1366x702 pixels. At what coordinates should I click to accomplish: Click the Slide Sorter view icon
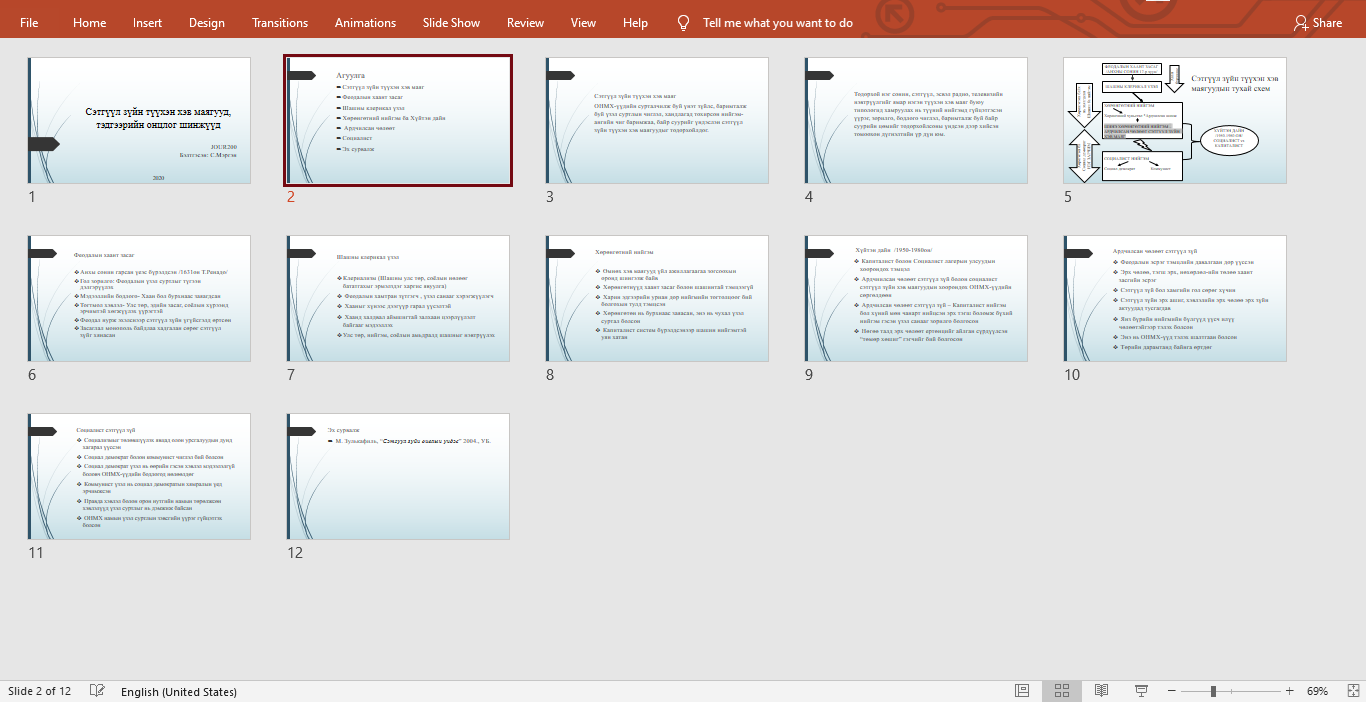click(1061, 691)
